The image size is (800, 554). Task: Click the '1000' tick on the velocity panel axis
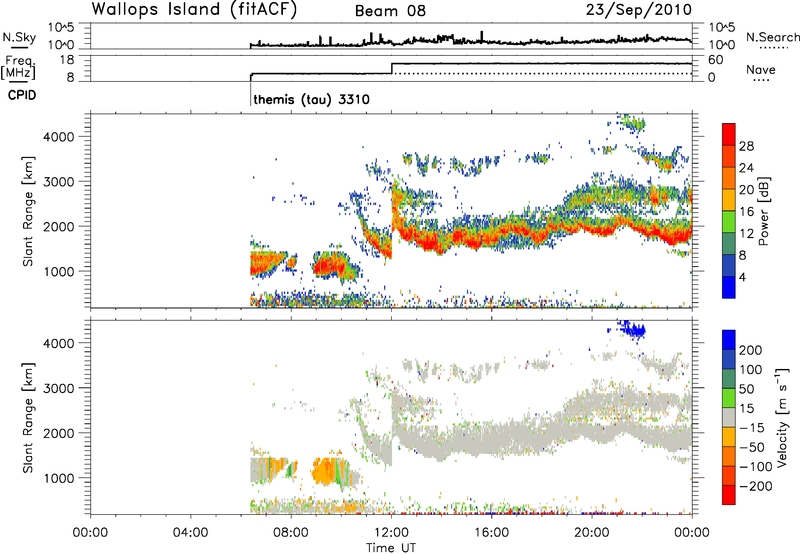tap(59, 478)
